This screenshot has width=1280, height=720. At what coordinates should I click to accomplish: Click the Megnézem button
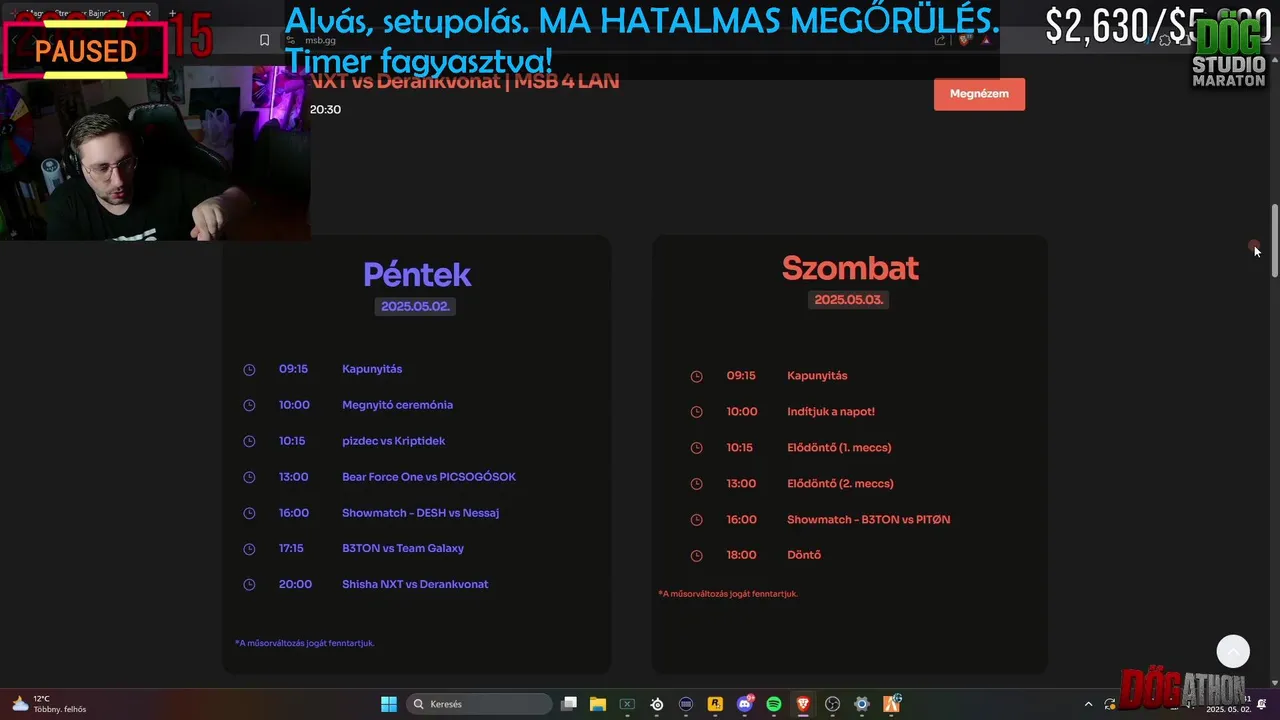[x=979, y=94]
